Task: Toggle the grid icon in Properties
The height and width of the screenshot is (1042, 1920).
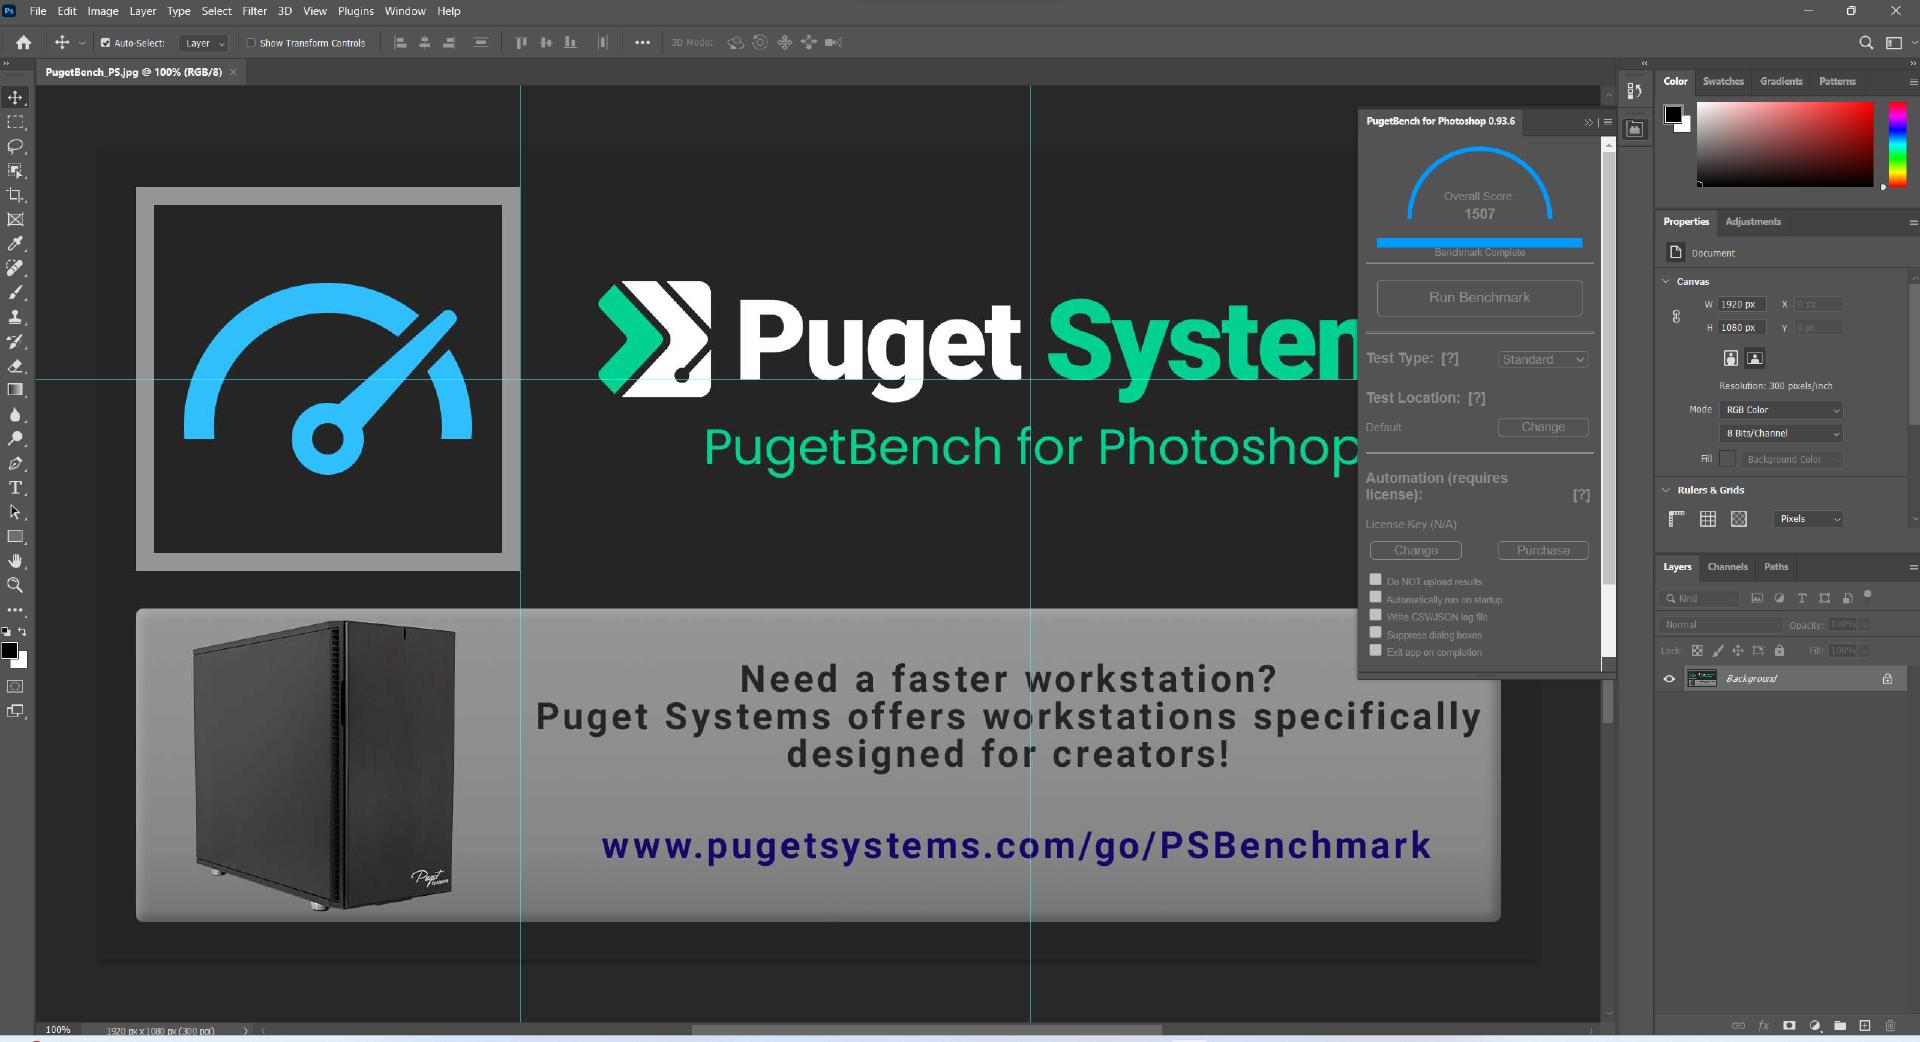Action: click(x=1708, y=519)
